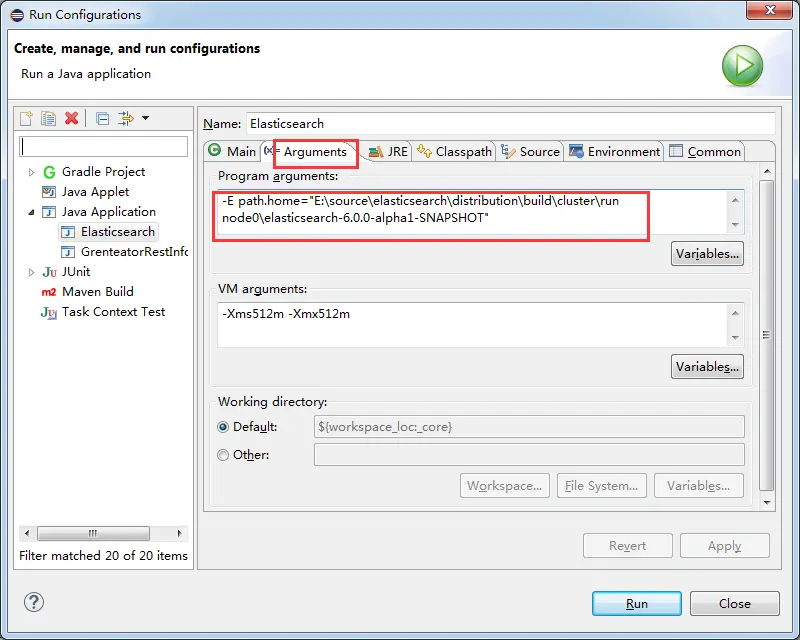
Task: Click the Run button
Action: click(637, 603)
